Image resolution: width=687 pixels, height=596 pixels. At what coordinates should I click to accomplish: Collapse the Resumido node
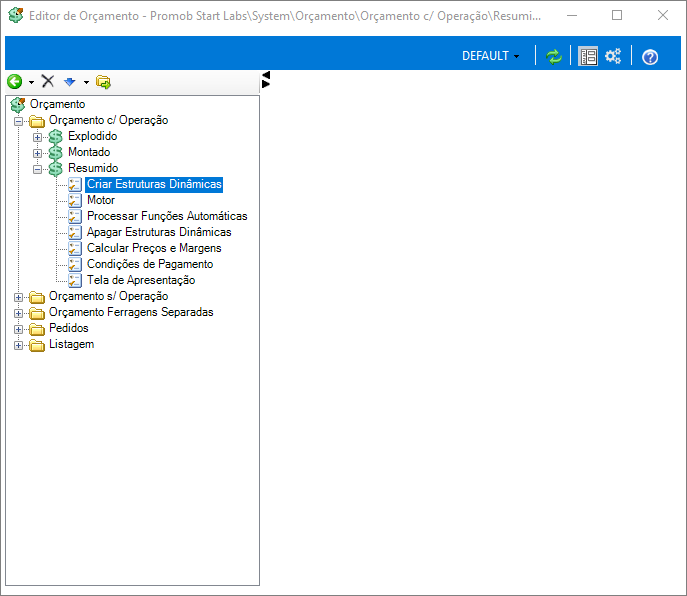click(x=37, y=169)
